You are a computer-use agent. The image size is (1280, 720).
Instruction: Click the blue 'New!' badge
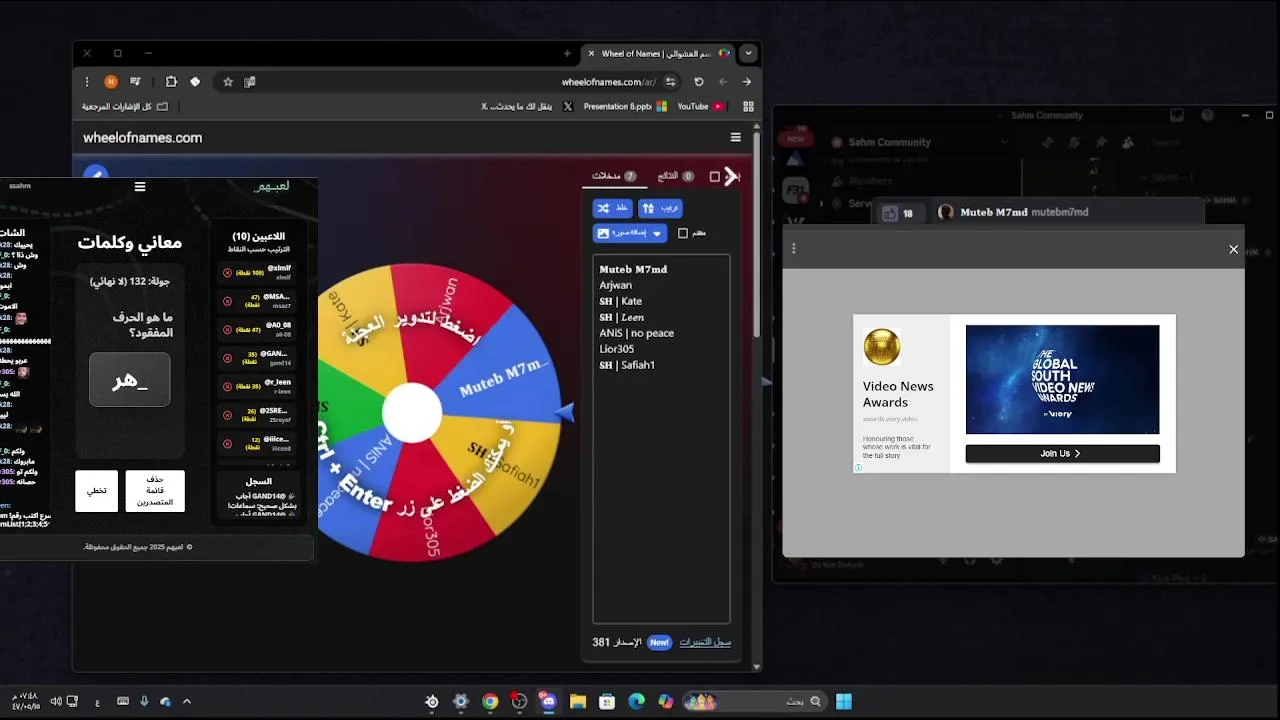point(659,642)
